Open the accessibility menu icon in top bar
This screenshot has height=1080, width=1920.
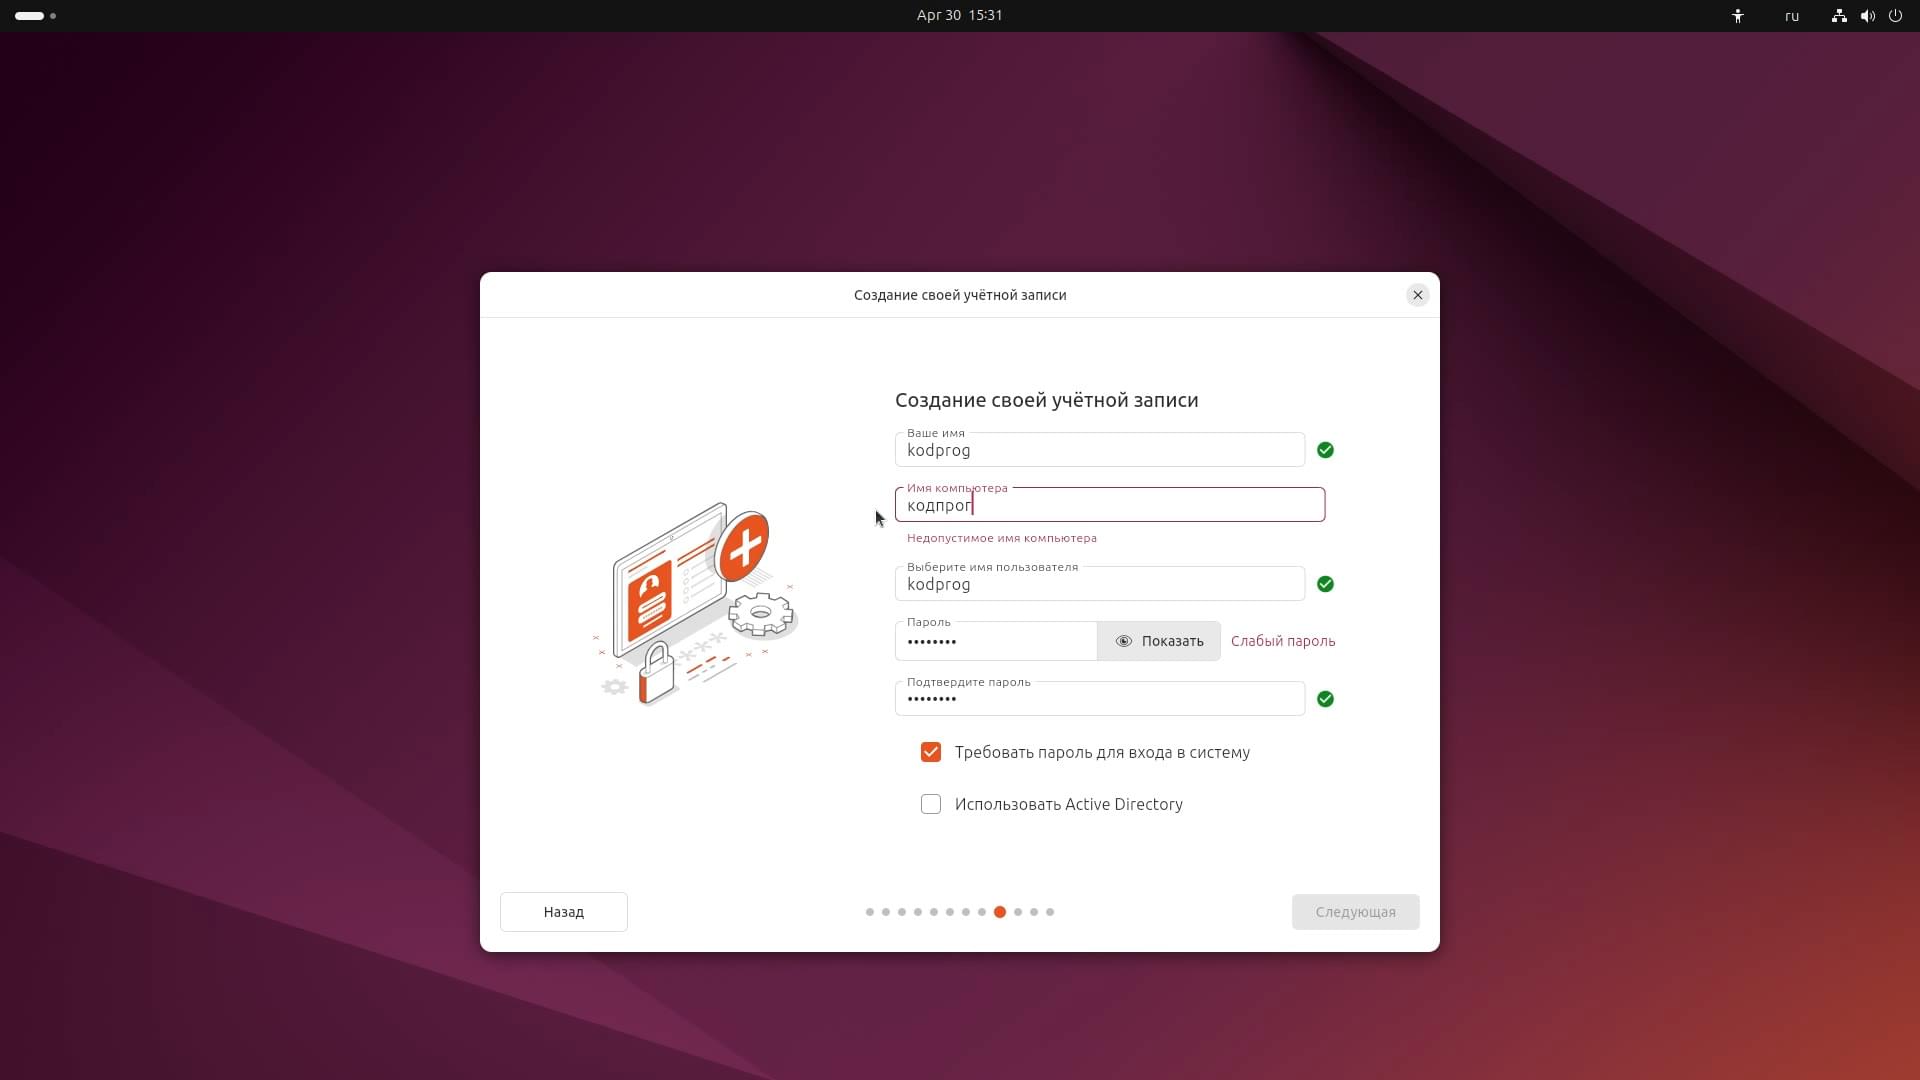(x=1738, y=16)
